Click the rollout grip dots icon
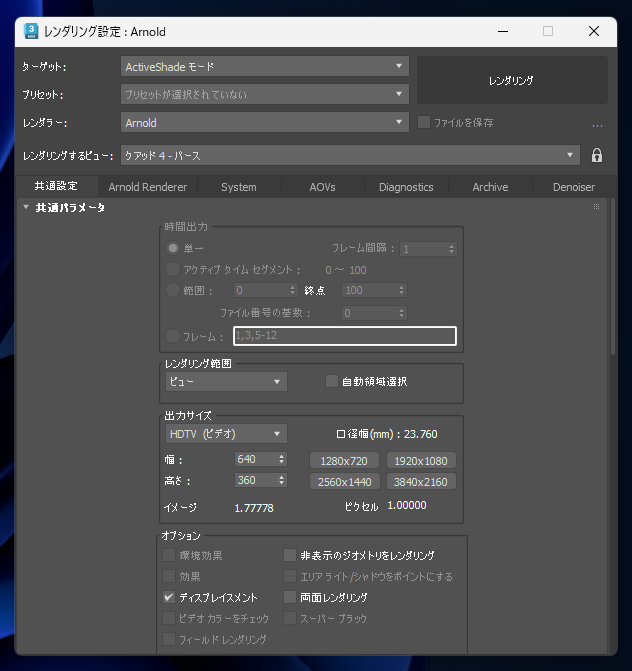 596,207
